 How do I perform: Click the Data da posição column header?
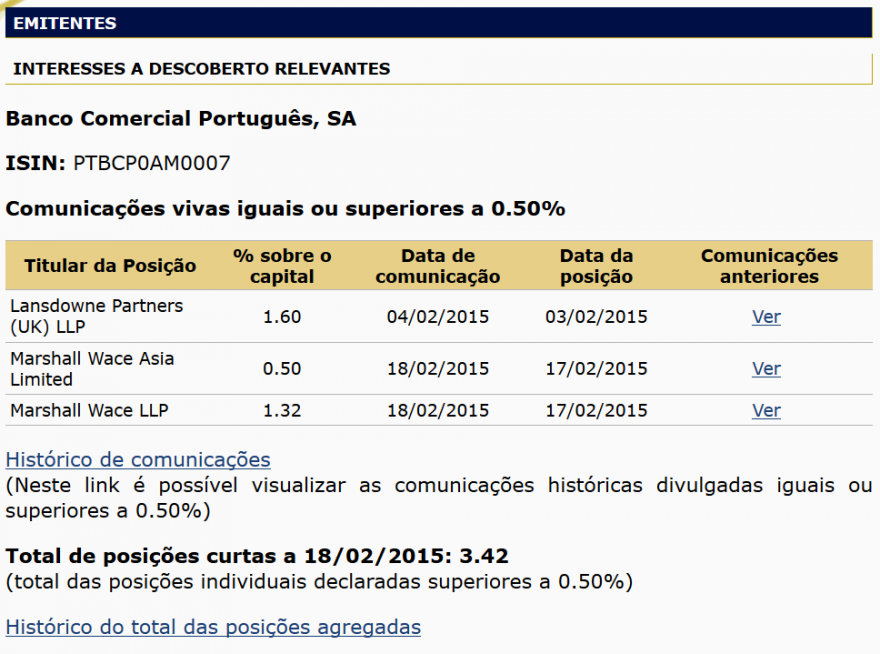click(596, 265)
